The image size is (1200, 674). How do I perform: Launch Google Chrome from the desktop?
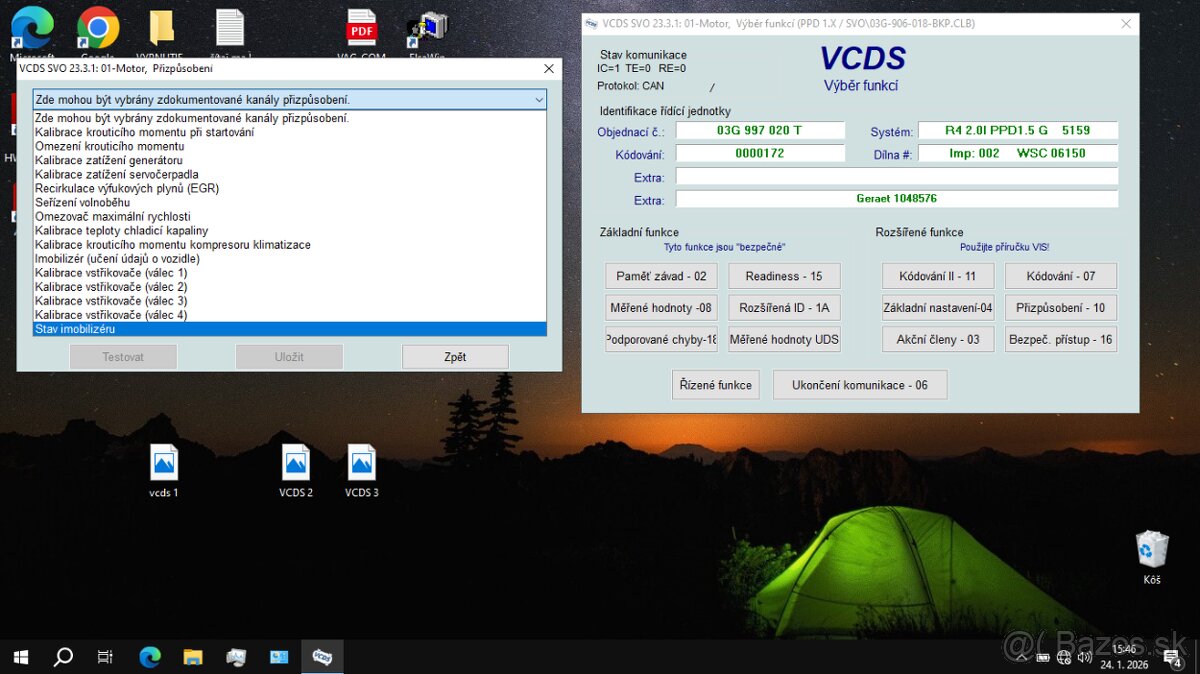[x=97, y=29]
